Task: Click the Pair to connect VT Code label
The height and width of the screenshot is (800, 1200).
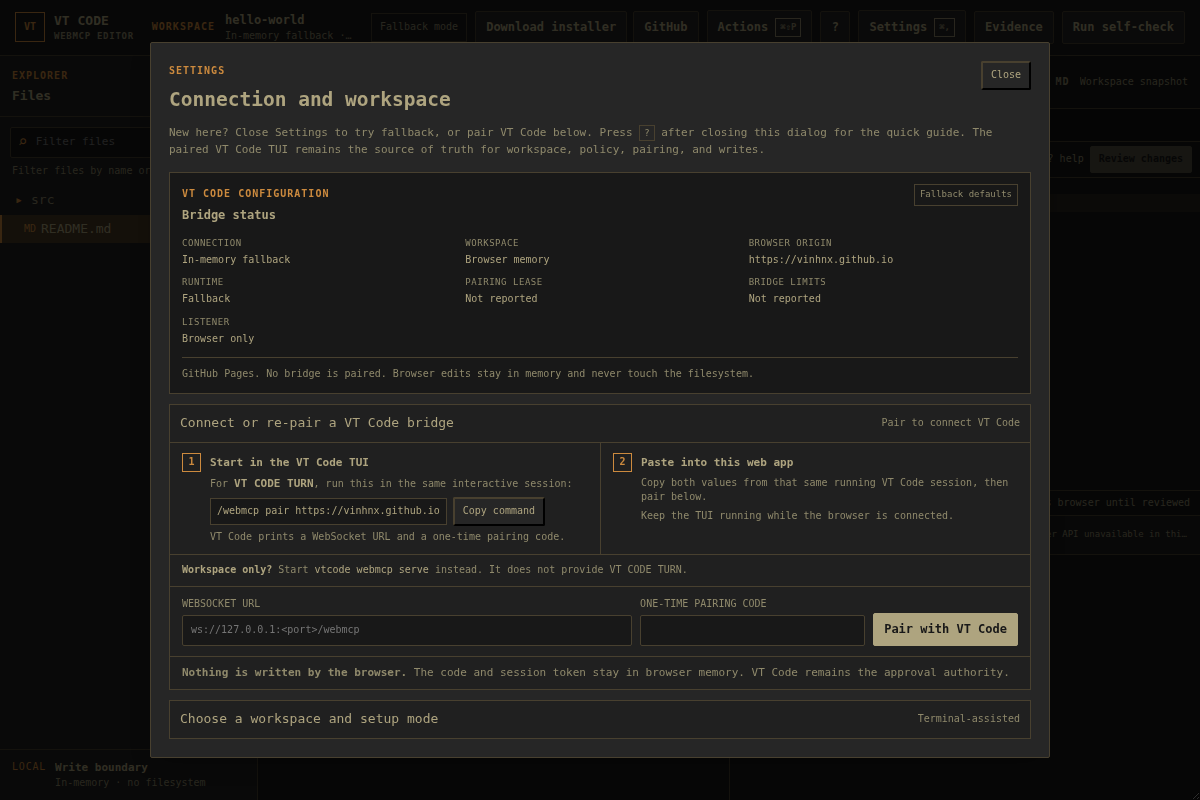Action: 951,423
